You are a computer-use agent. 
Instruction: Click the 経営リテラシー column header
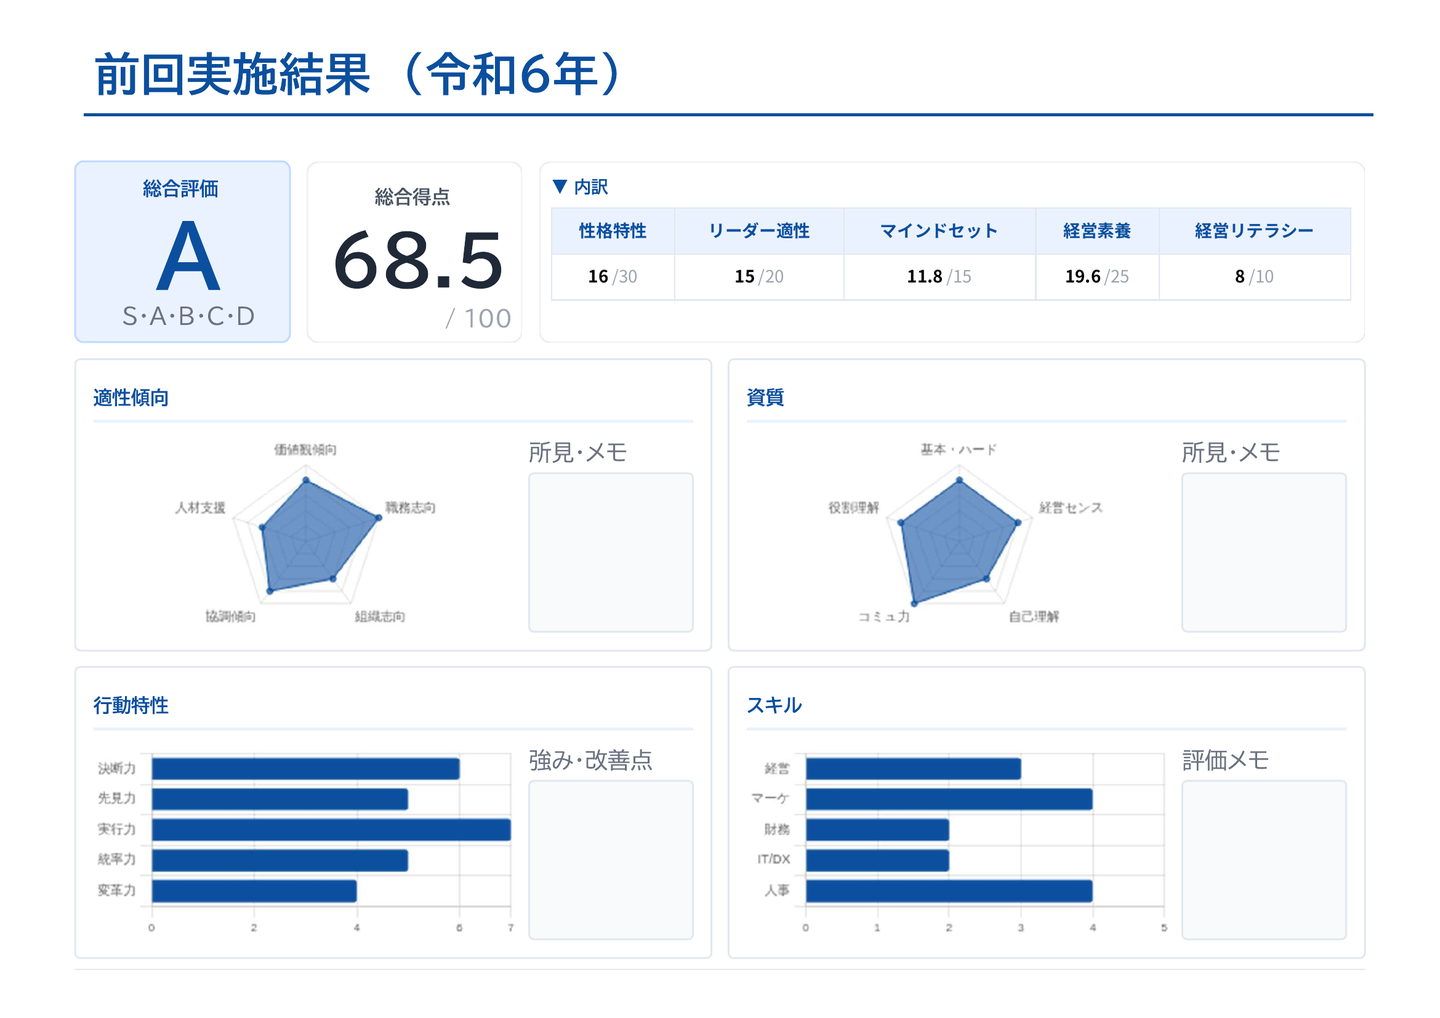1254,231
